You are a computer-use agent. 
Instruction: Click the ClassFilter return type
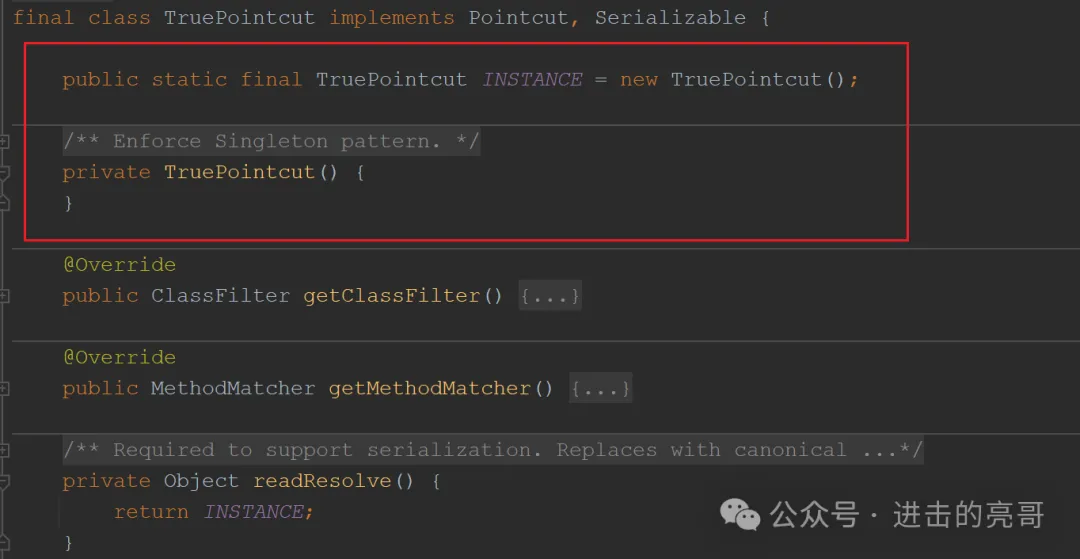click(x=220, y=296)
